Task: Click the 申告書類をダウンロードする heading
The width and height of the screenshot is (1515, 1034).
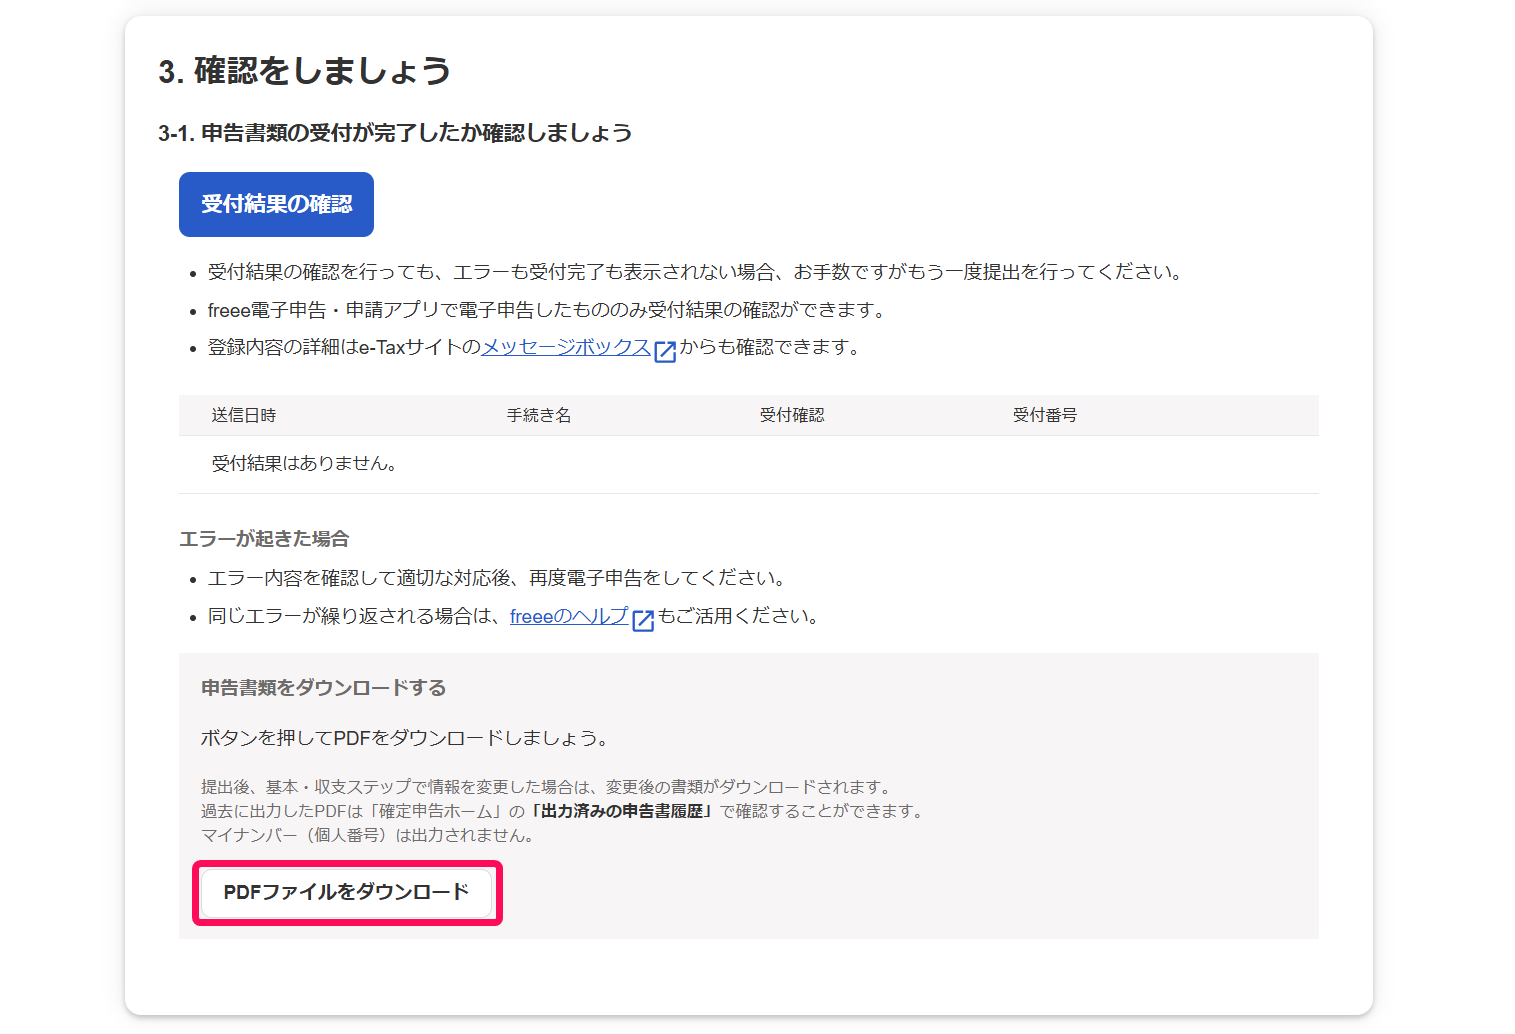Action: (x=324, y=688)
